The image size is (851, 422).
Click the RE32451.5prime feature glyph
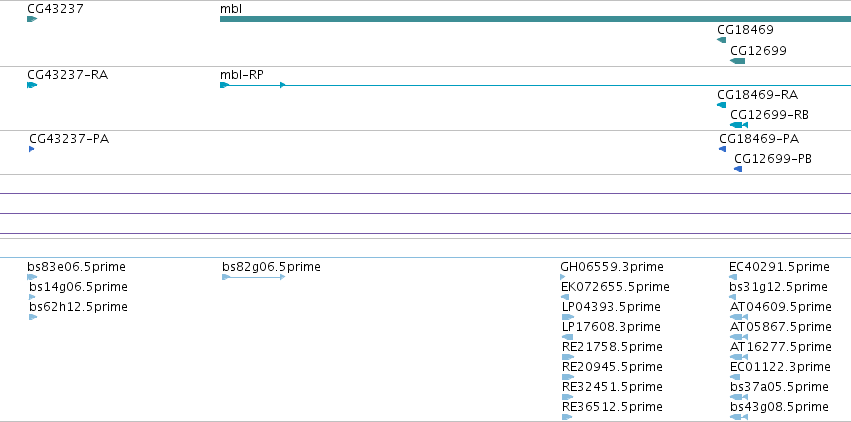(568, 398)
